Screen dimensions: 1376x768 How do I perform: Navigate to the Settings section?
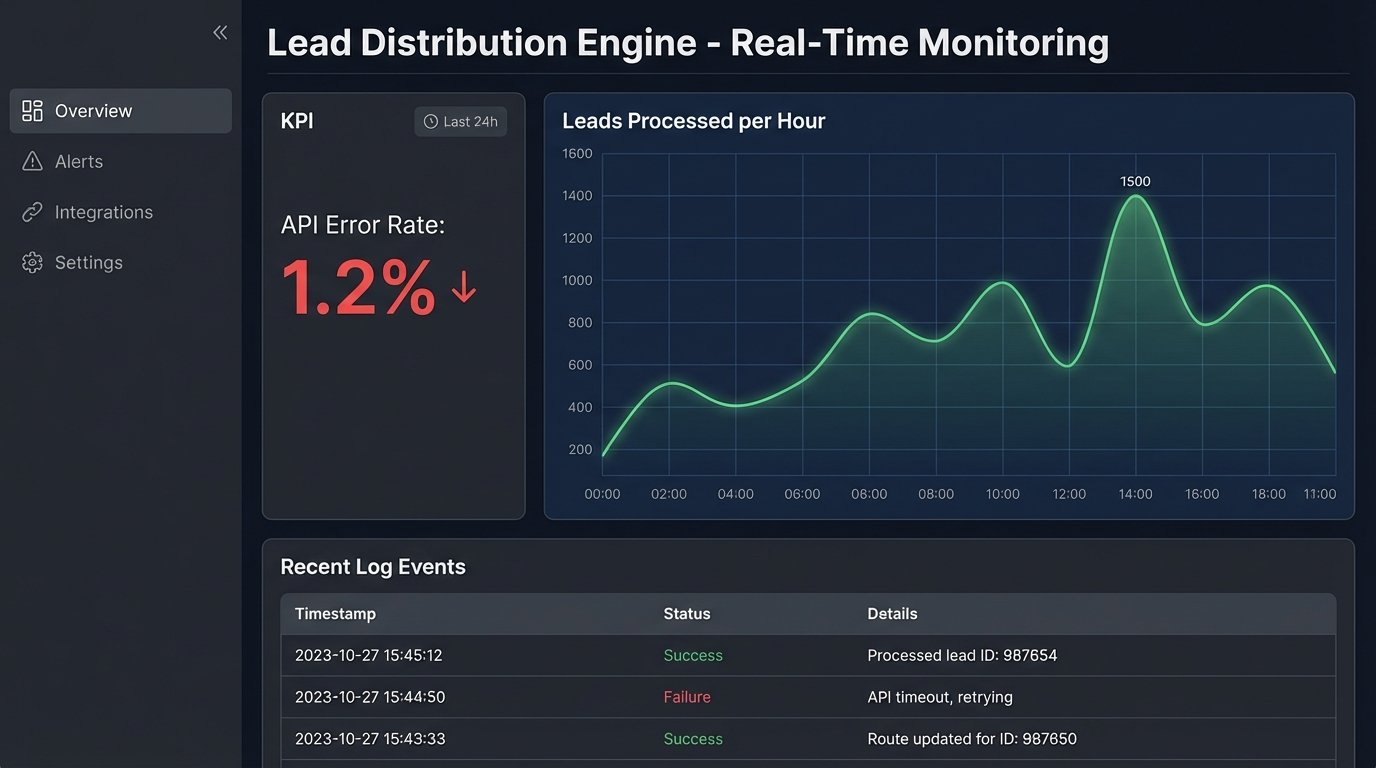[89, 262]
